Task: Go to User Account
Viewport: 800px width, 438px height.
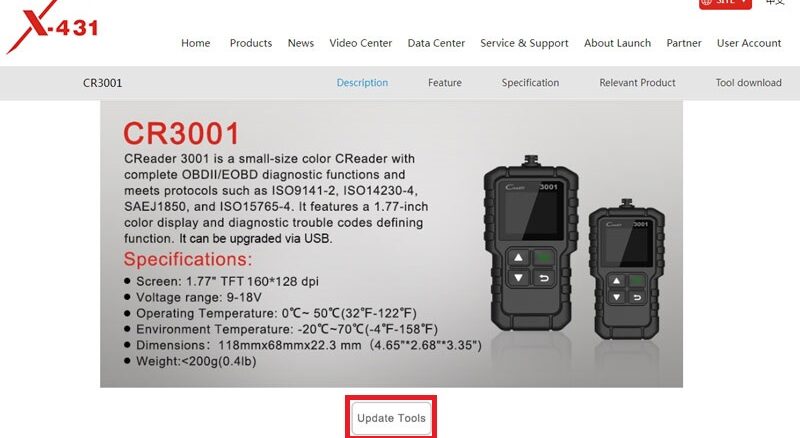Action: (748, 43)
